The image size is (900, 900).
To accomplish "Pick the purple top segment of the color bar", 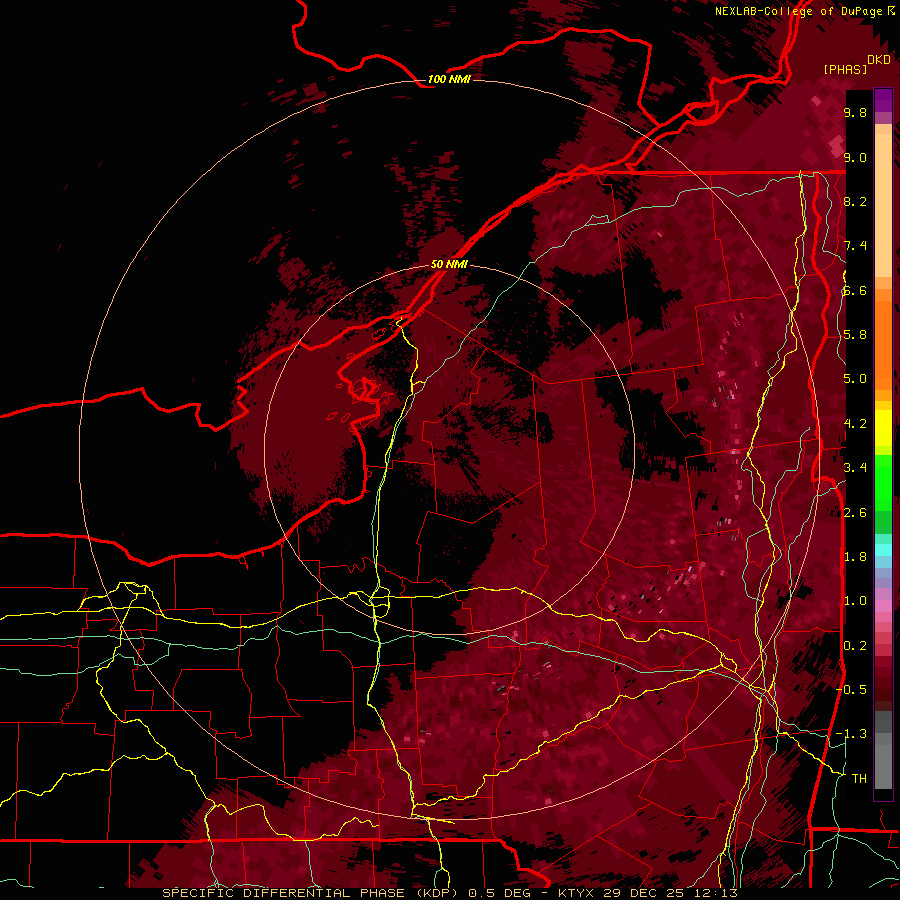I will [883, 100].
